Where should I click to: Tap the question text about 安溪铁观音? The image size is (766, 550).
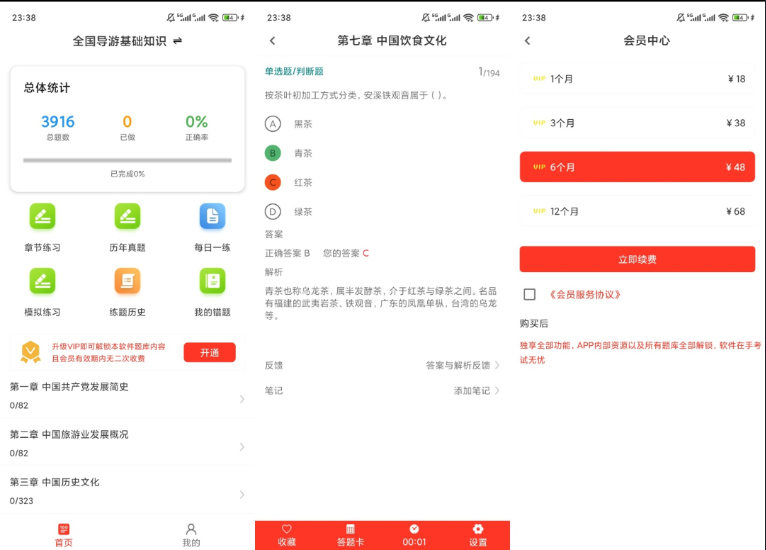(357, 95)
